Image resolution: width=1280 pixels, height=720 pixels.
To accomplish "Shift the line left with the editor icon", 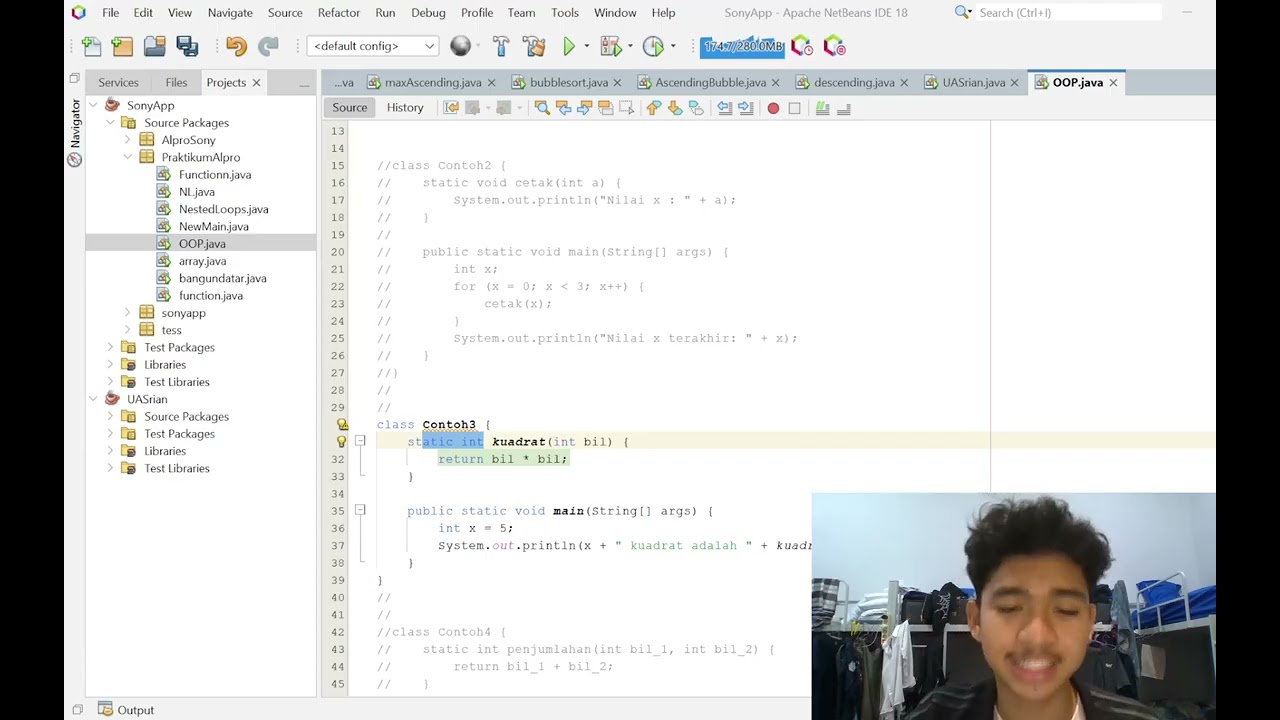I will [725, 108].
